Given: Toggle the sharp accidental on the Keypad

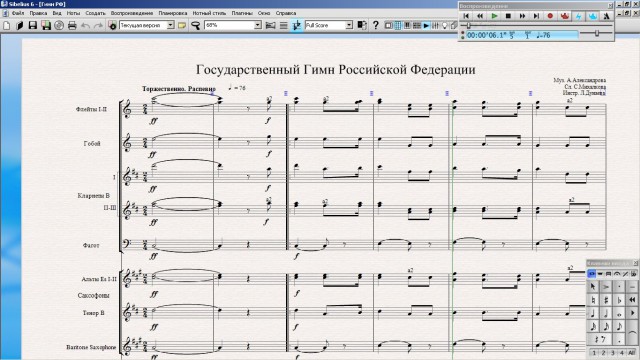Looking at the screenshot, I should pyautogui.click(x=606, y=300).
